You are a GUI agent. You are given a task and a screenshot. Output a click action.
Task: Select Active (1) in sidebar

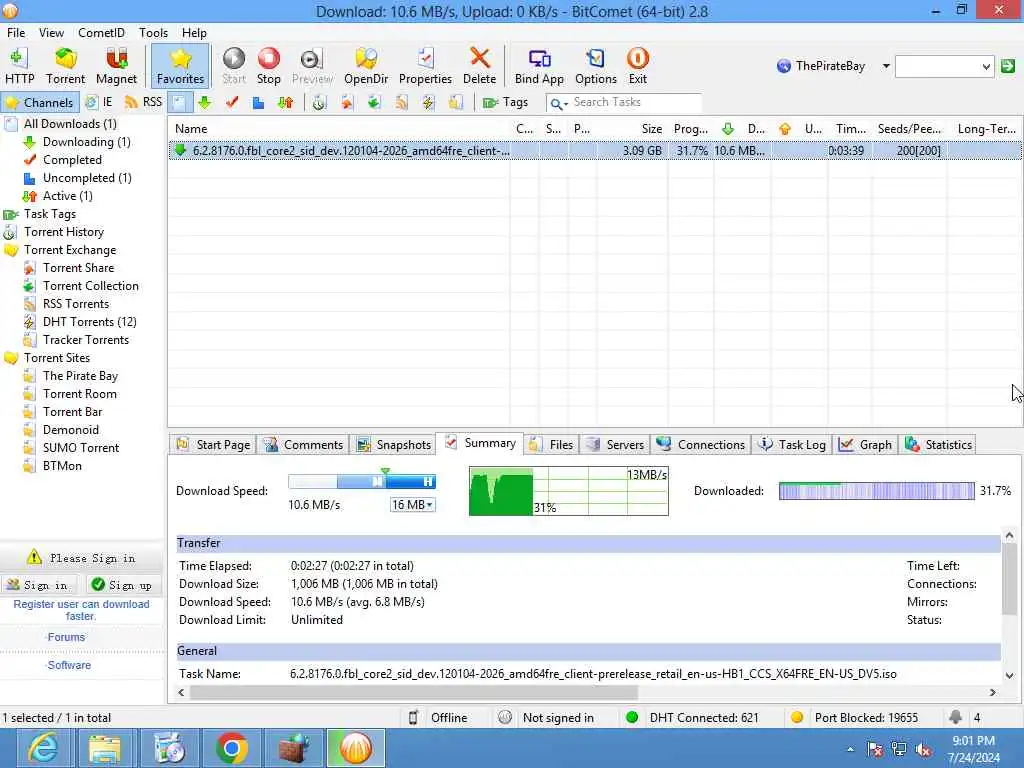pyautogui.click(x=67, y=196)
